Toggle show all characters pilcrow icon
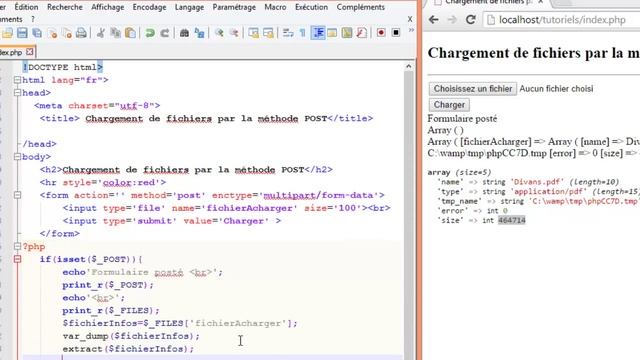This screenshot has width=640, height=360. click(302, 33)
